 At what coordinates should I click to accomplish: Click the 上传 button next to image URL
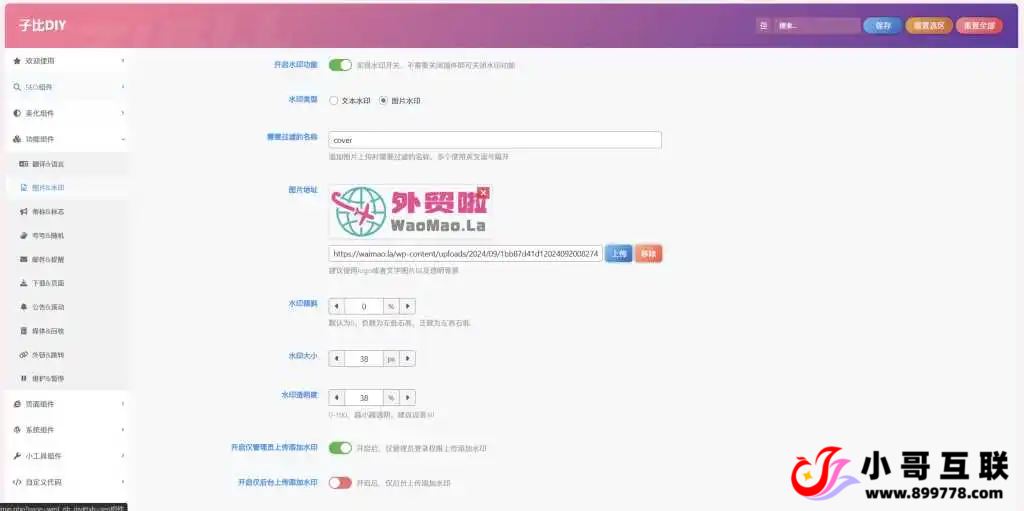(x=617, y=254)
